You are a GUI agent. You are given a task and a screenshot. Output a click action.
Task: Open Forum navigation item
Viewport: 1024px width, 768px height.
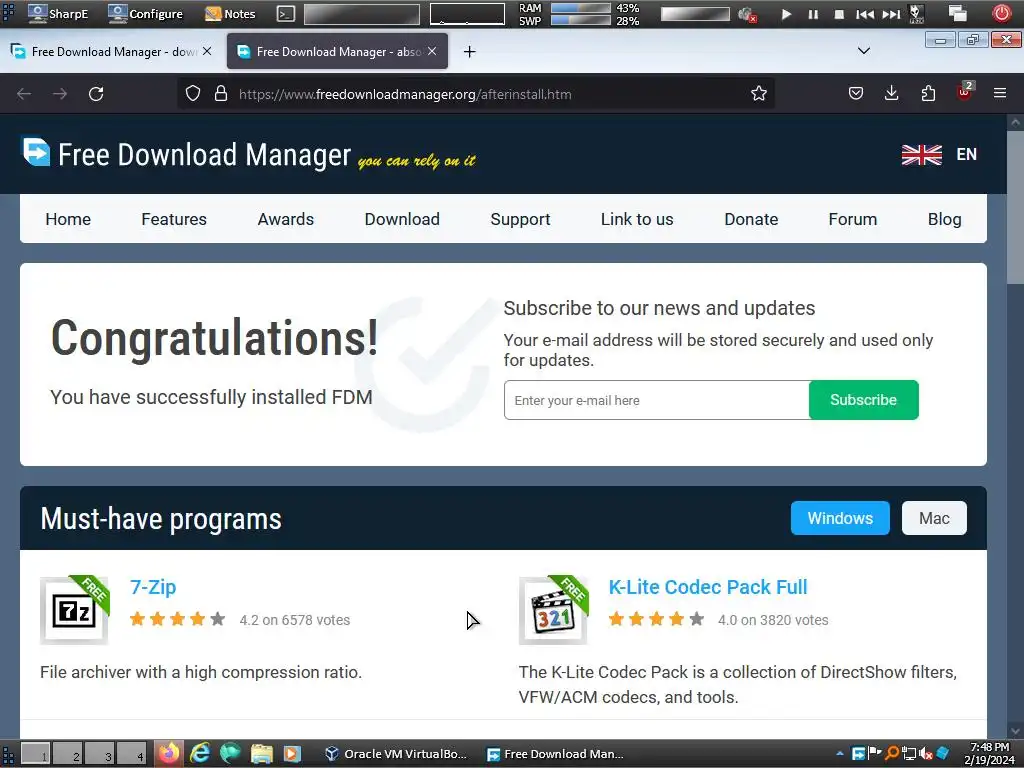pyautogui.click(x=852, y=219)
